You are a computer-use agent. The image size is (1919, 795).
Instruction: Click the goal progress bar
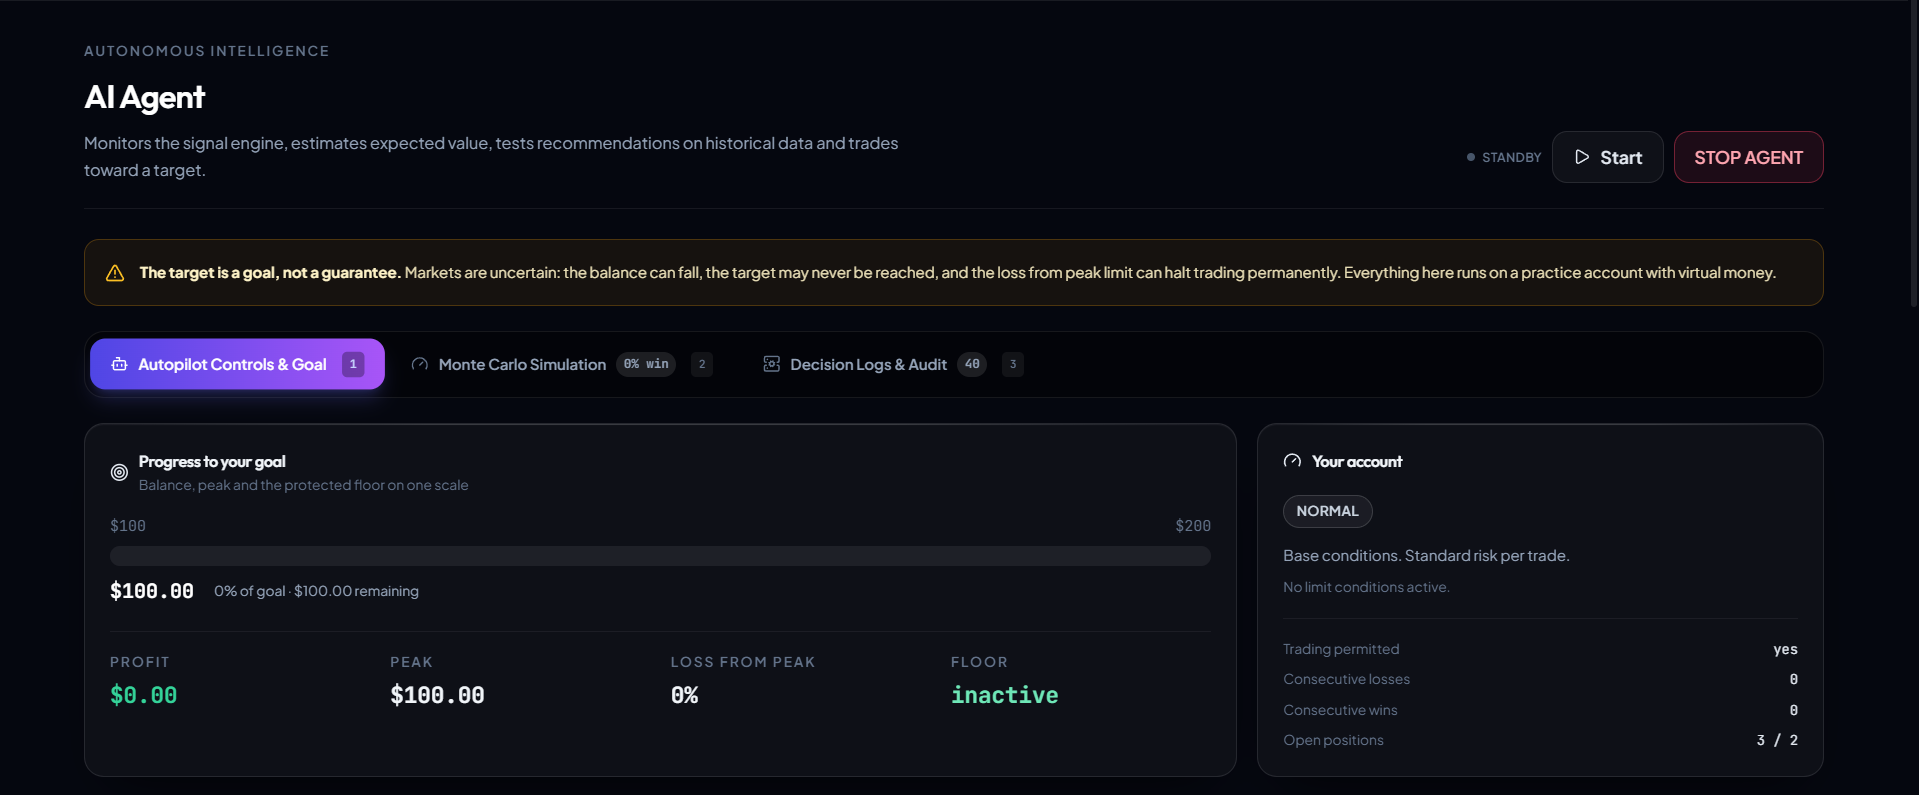point(660,556)
